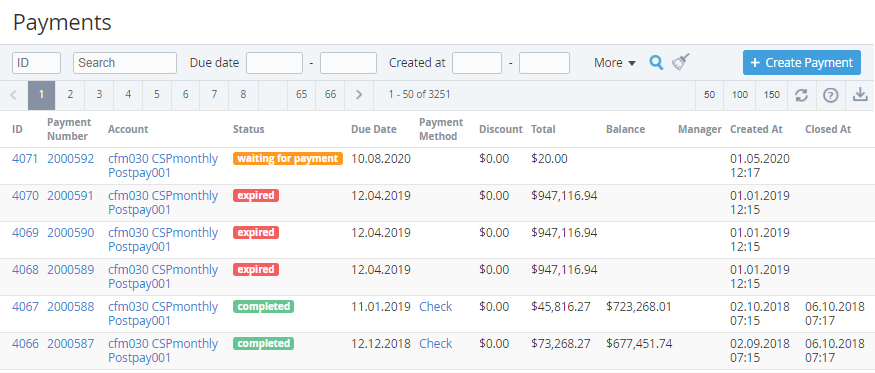
Task: Expand the More filters dropdown
Action: pyautogui.click(x=614, y=63)
